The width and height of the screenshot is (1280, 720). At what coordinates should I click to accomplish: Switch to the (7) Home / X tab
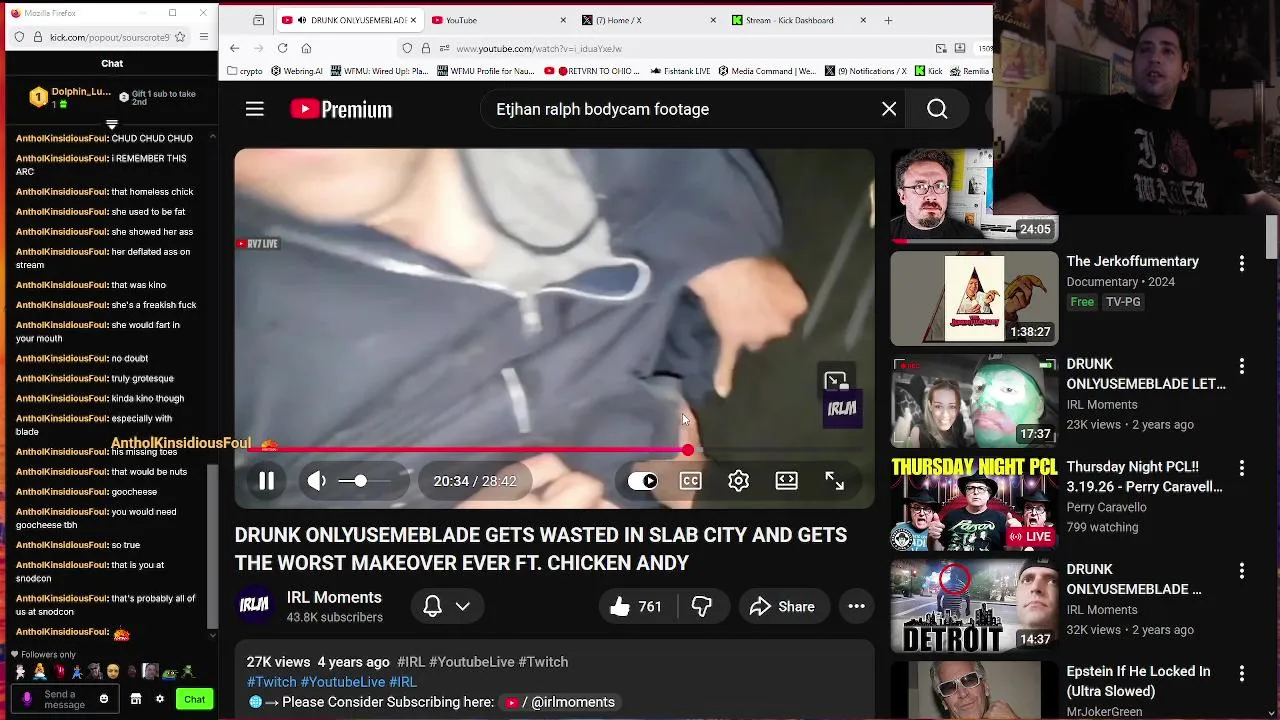coord(648,20)
